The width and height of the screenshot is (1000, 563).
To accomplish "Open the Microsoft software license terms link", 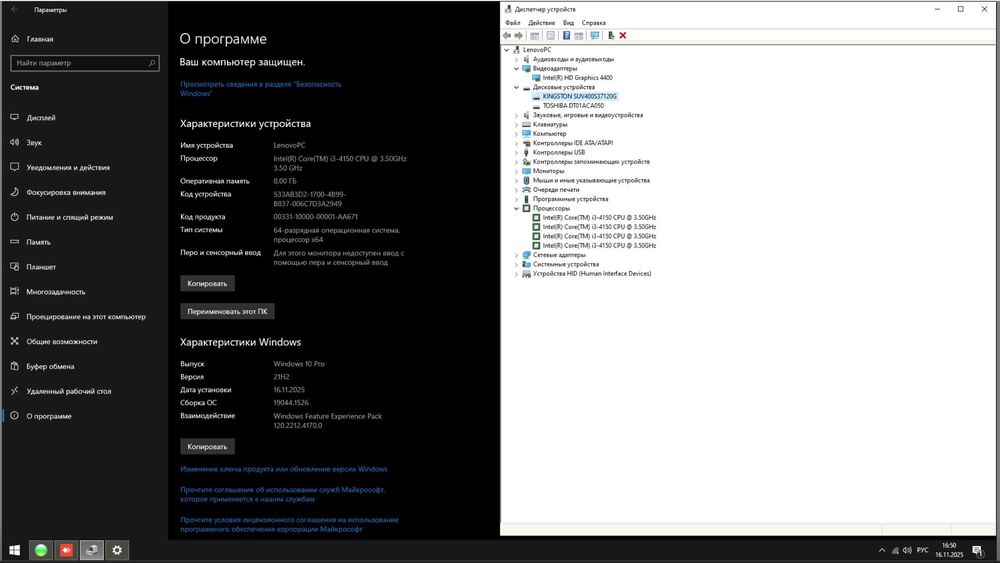I will [289, 524].
